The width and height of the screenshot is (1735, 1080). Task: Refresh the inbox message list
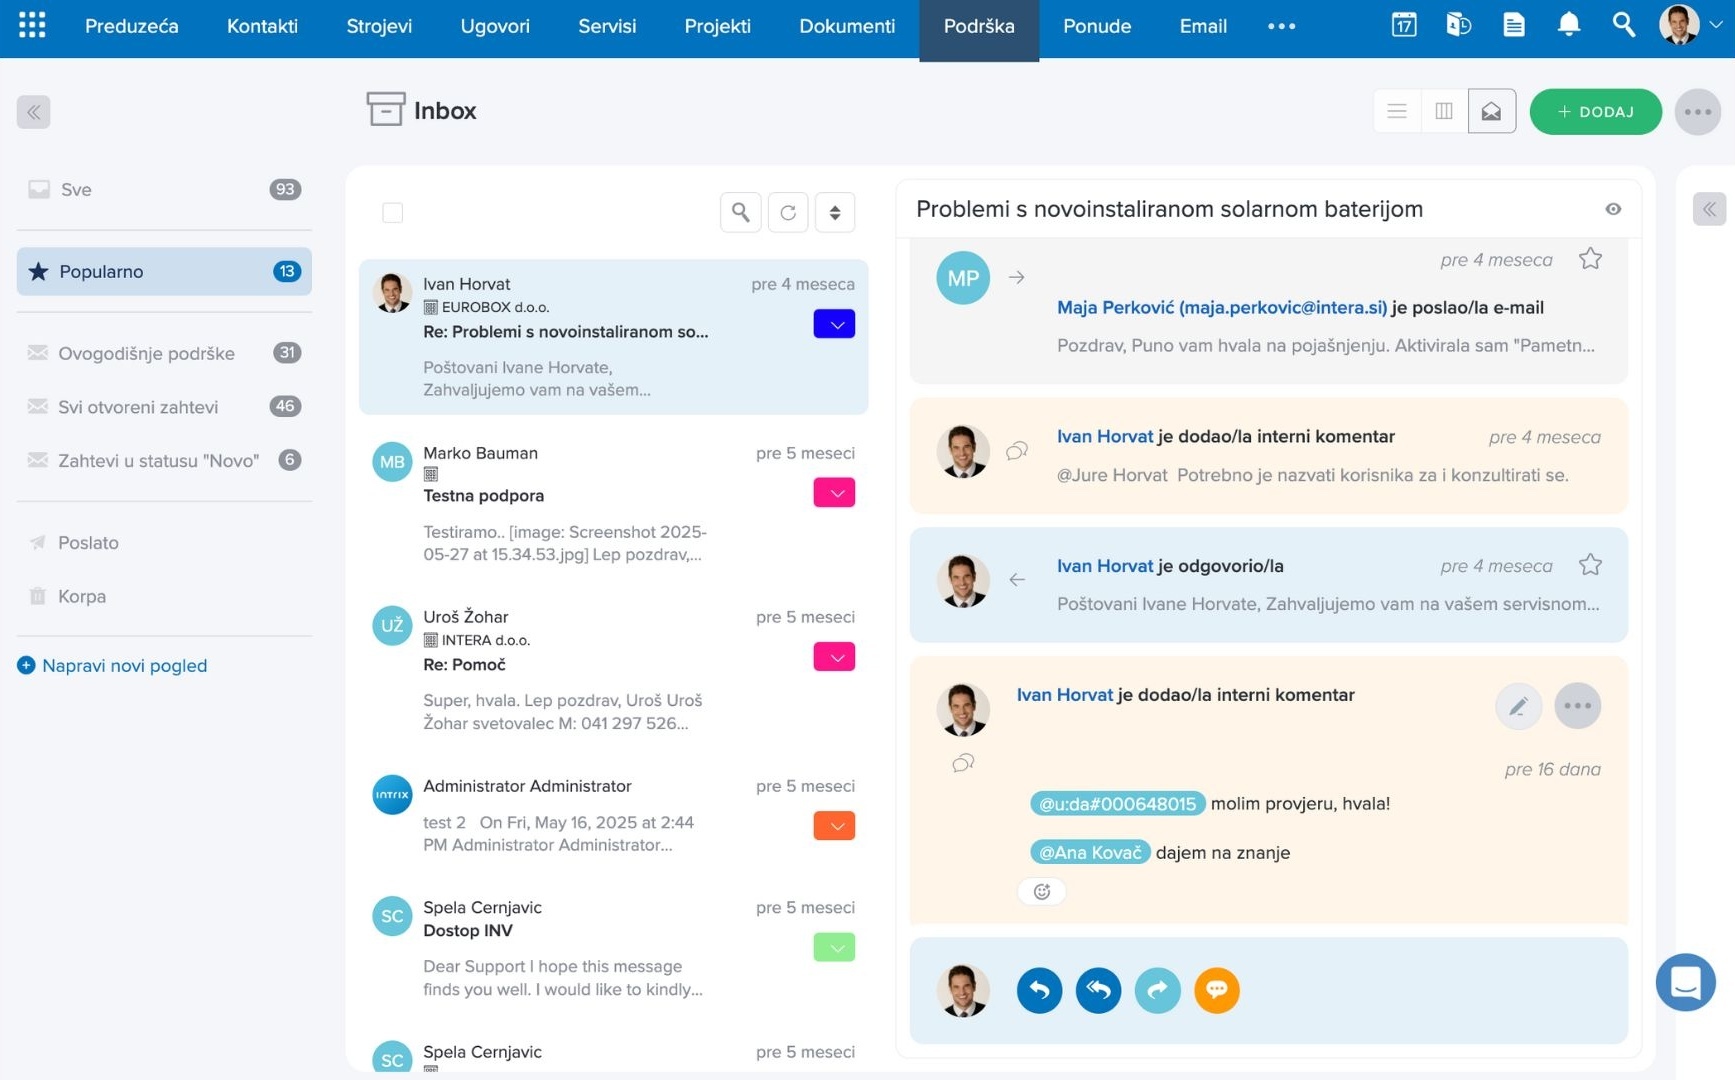click(788, 212)
